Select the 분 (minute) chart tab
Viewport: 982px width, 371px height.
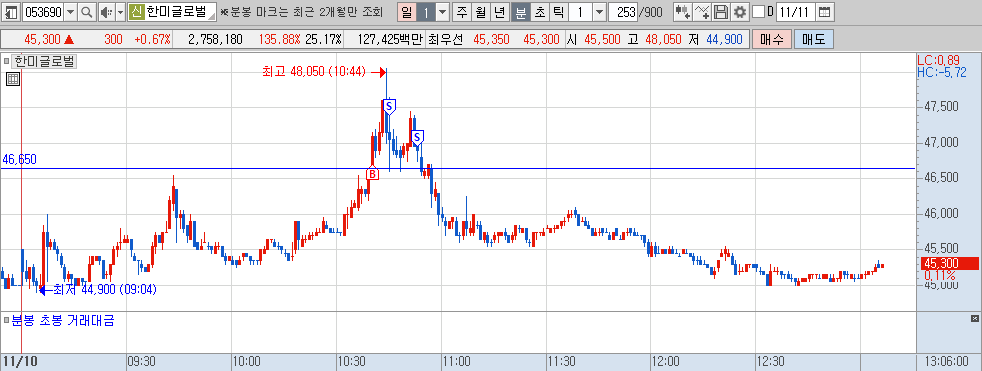coord(520,12)
